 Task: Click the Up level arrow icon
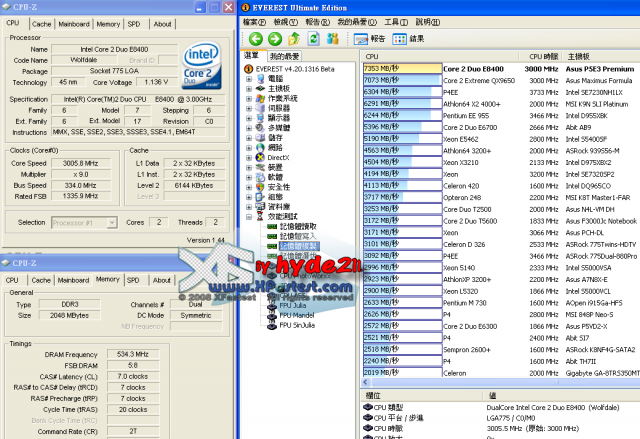(294, 39)
